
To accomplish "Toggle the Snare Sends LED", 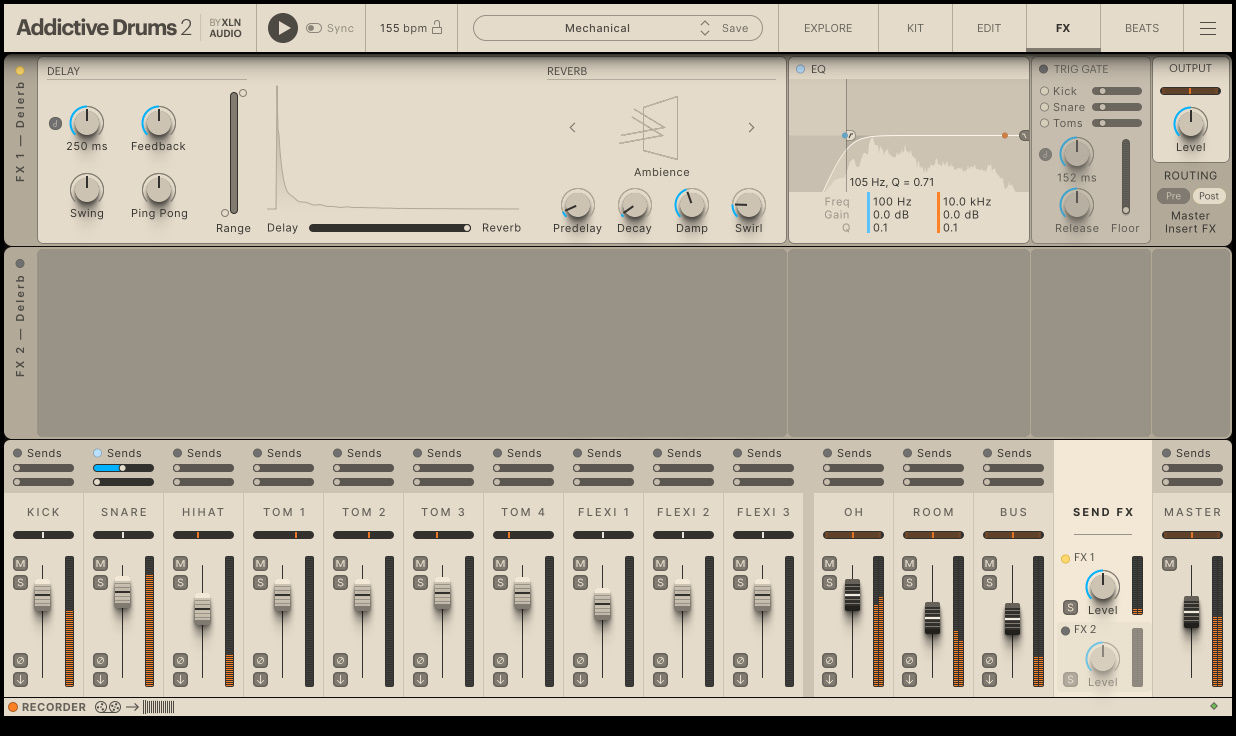I will tap(98, 453).
